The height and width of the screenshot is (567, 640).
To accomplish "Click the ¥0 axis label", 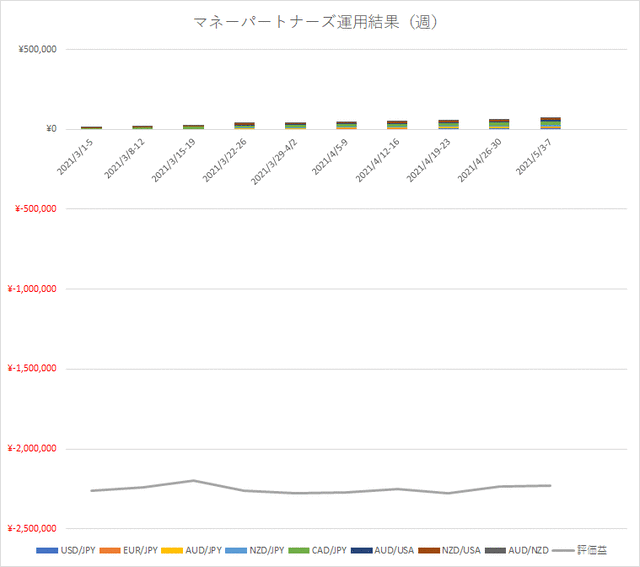I will 51,129.
